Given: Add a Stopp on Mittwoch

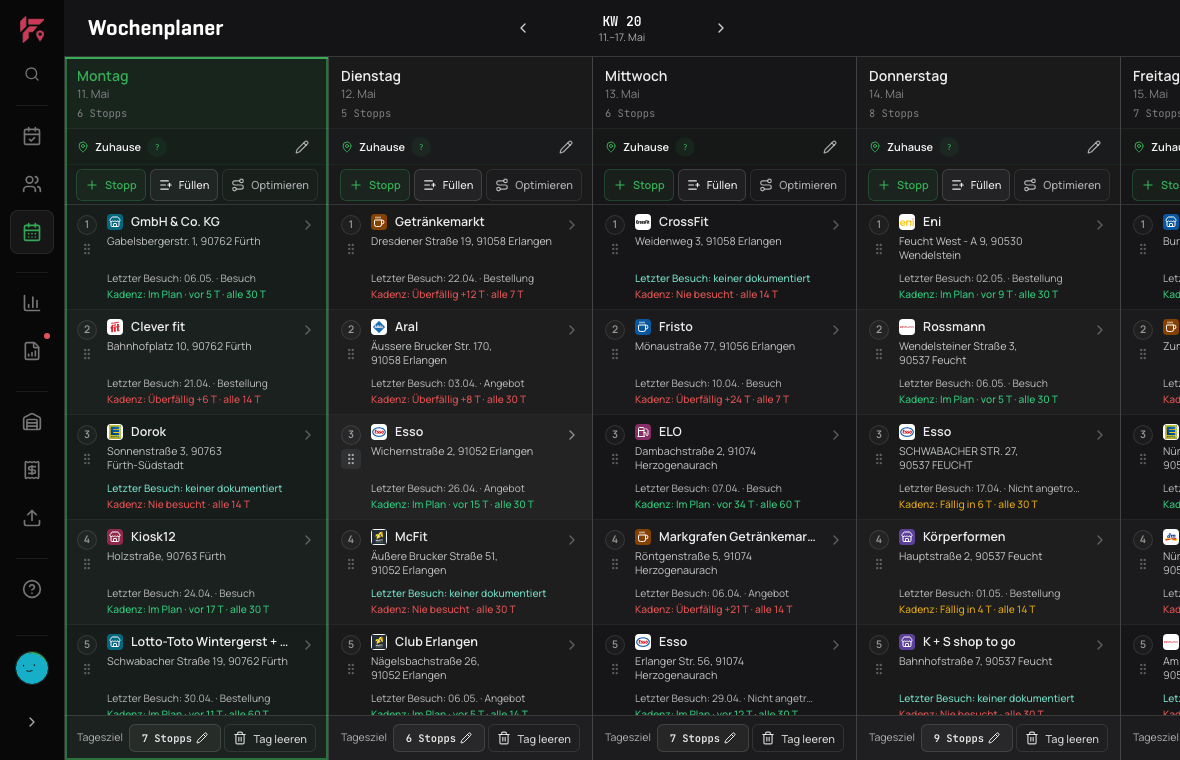Looking at the screenshot, I should click(x=640, y=185).
